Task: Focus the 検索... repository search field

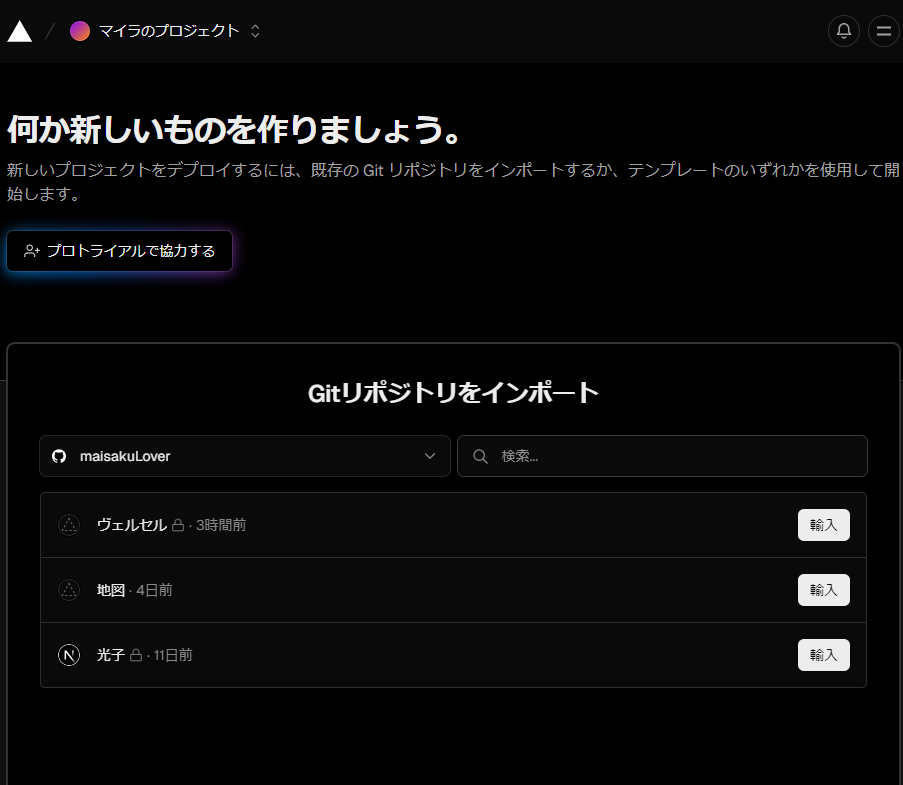Action: tap(662, 456)
